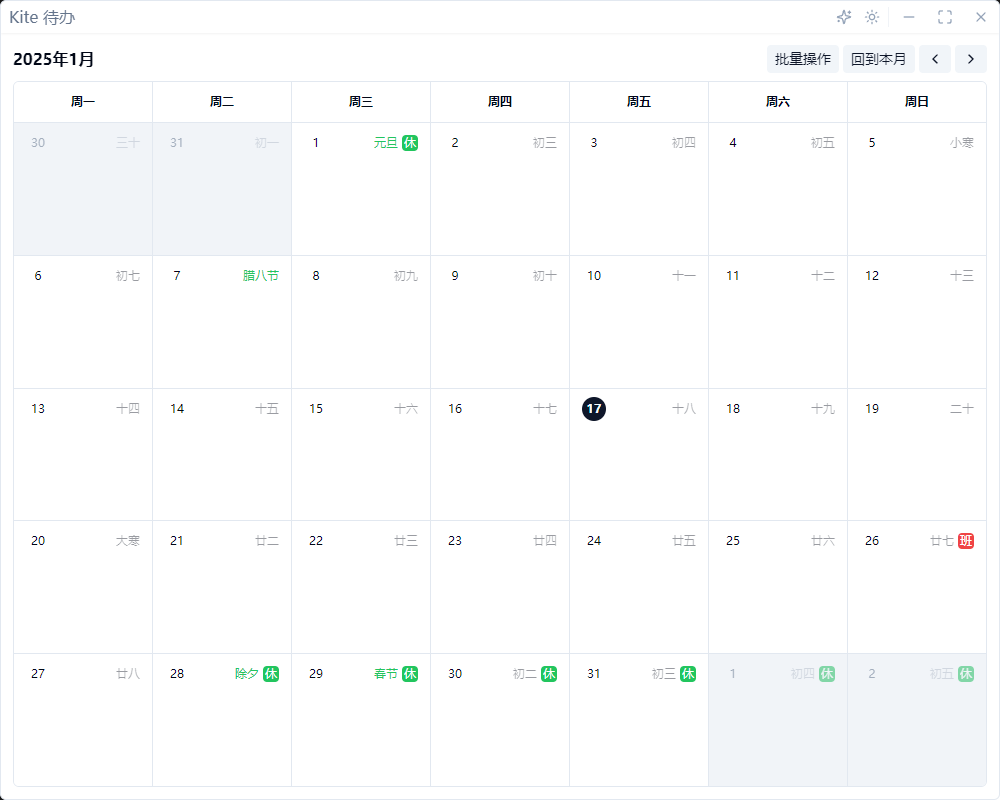Toggle the light/dark theme sun icon
Screen dimensions: 1000x800
click(872, 17)
